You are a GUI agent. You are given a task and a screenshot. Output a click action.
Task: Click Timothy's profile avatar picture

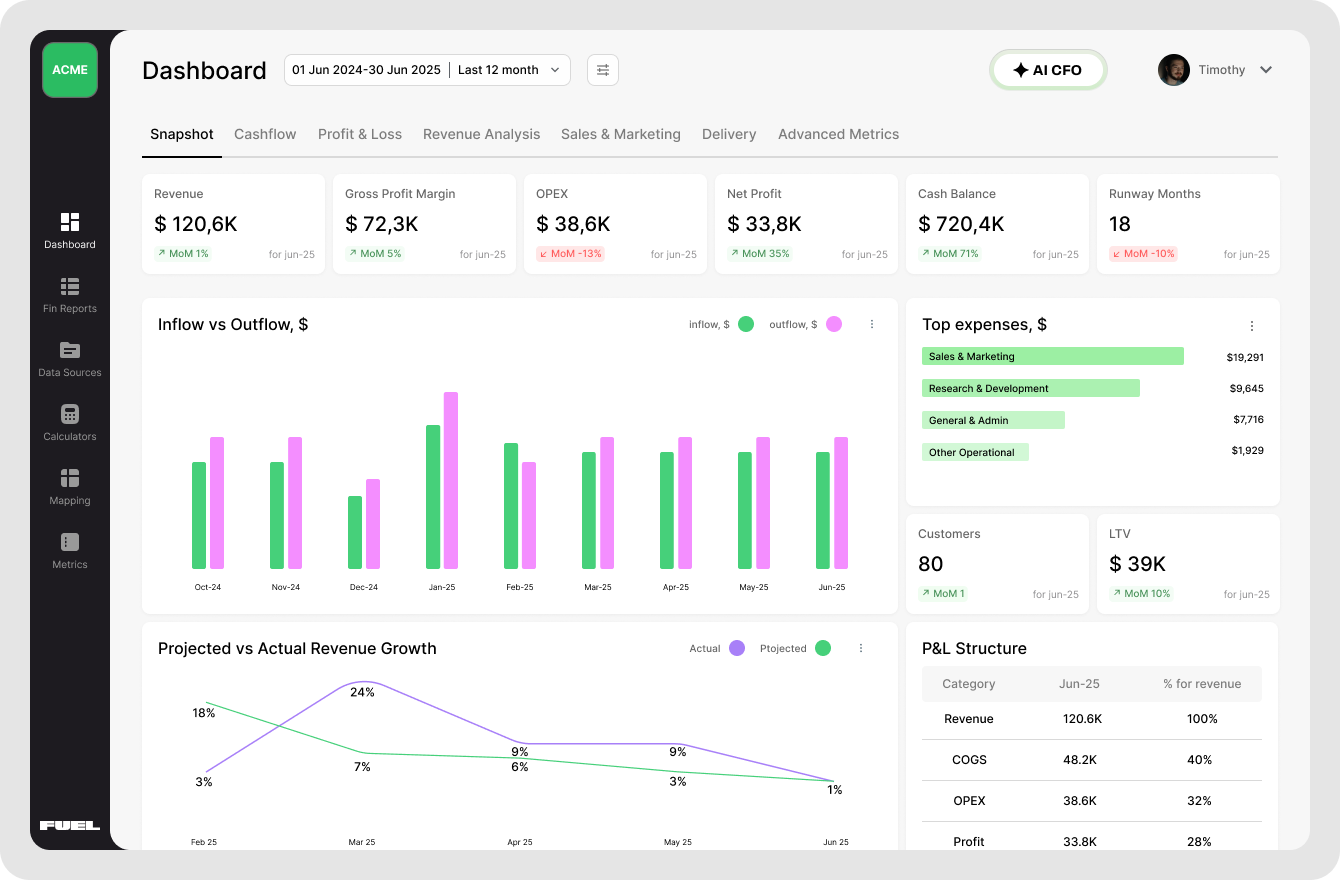1173,70
